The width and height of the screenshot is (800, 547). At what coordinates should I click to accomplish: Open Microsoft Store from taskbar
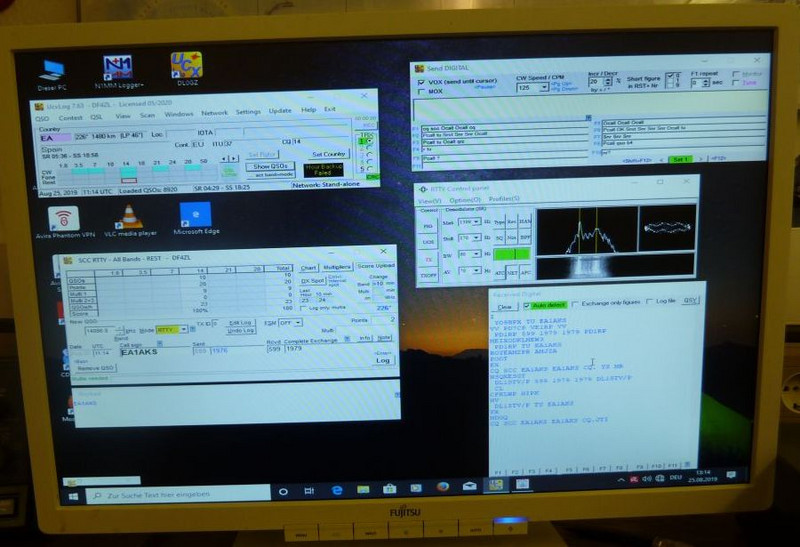pyautogui.click(x=390, y=488)
